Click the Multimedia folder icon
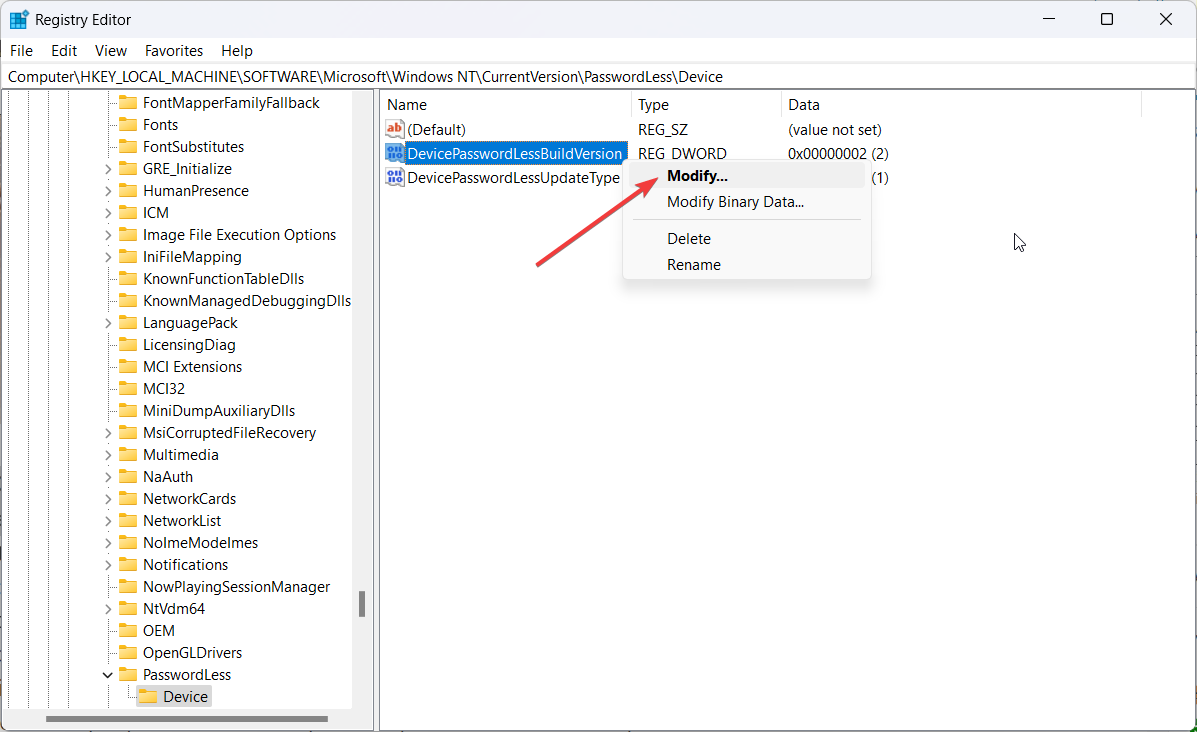Image resolution: width=1197 pixels, height=732 pixels. [x=128, y=455]
